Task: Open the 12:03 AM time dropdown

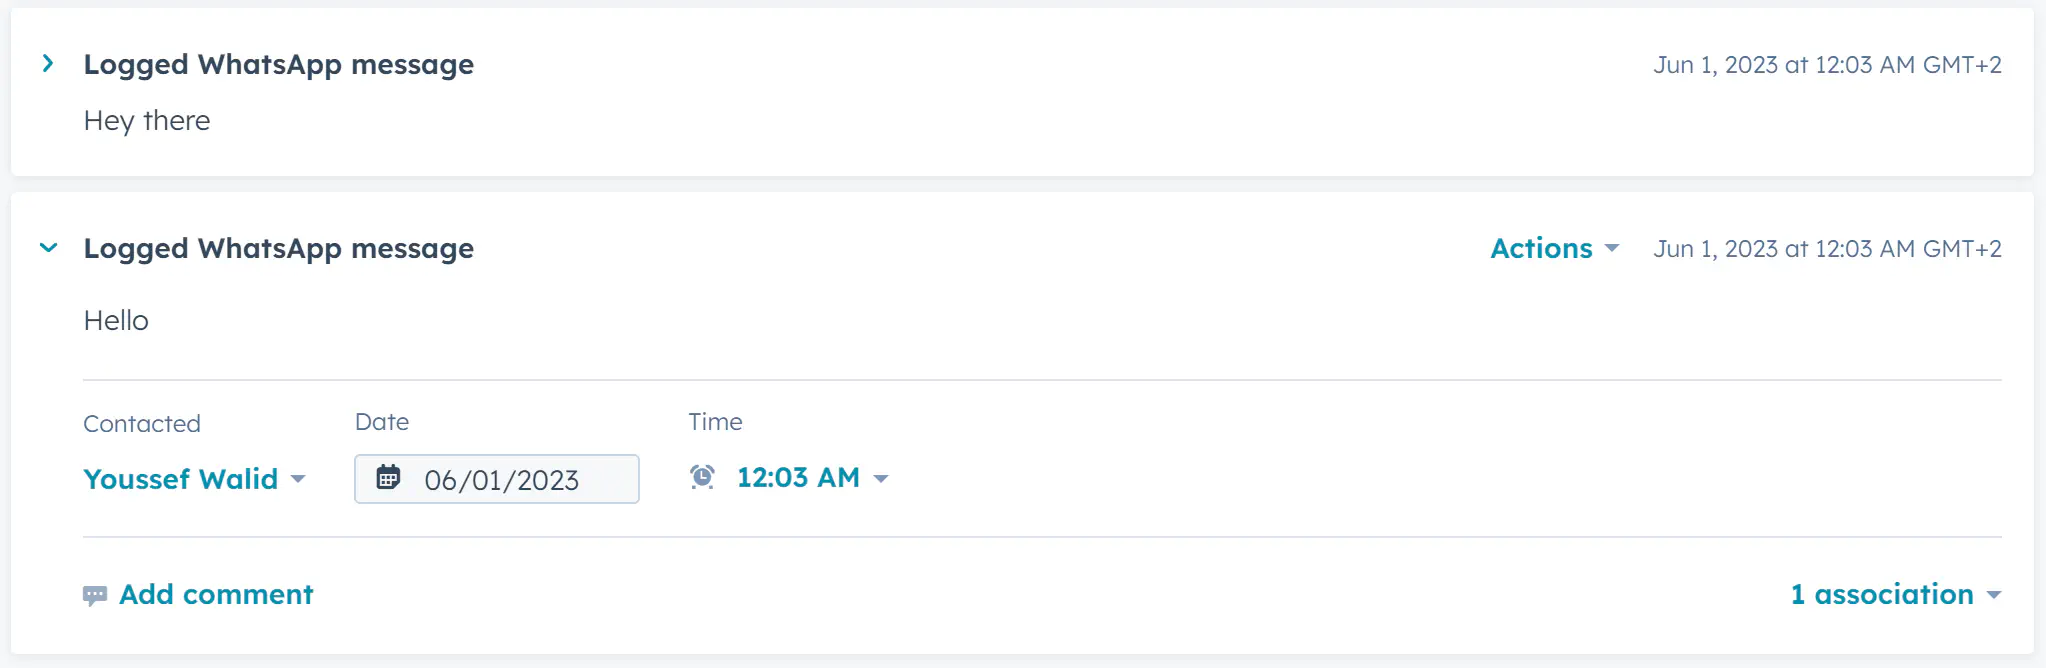Action: click(812, 478)
